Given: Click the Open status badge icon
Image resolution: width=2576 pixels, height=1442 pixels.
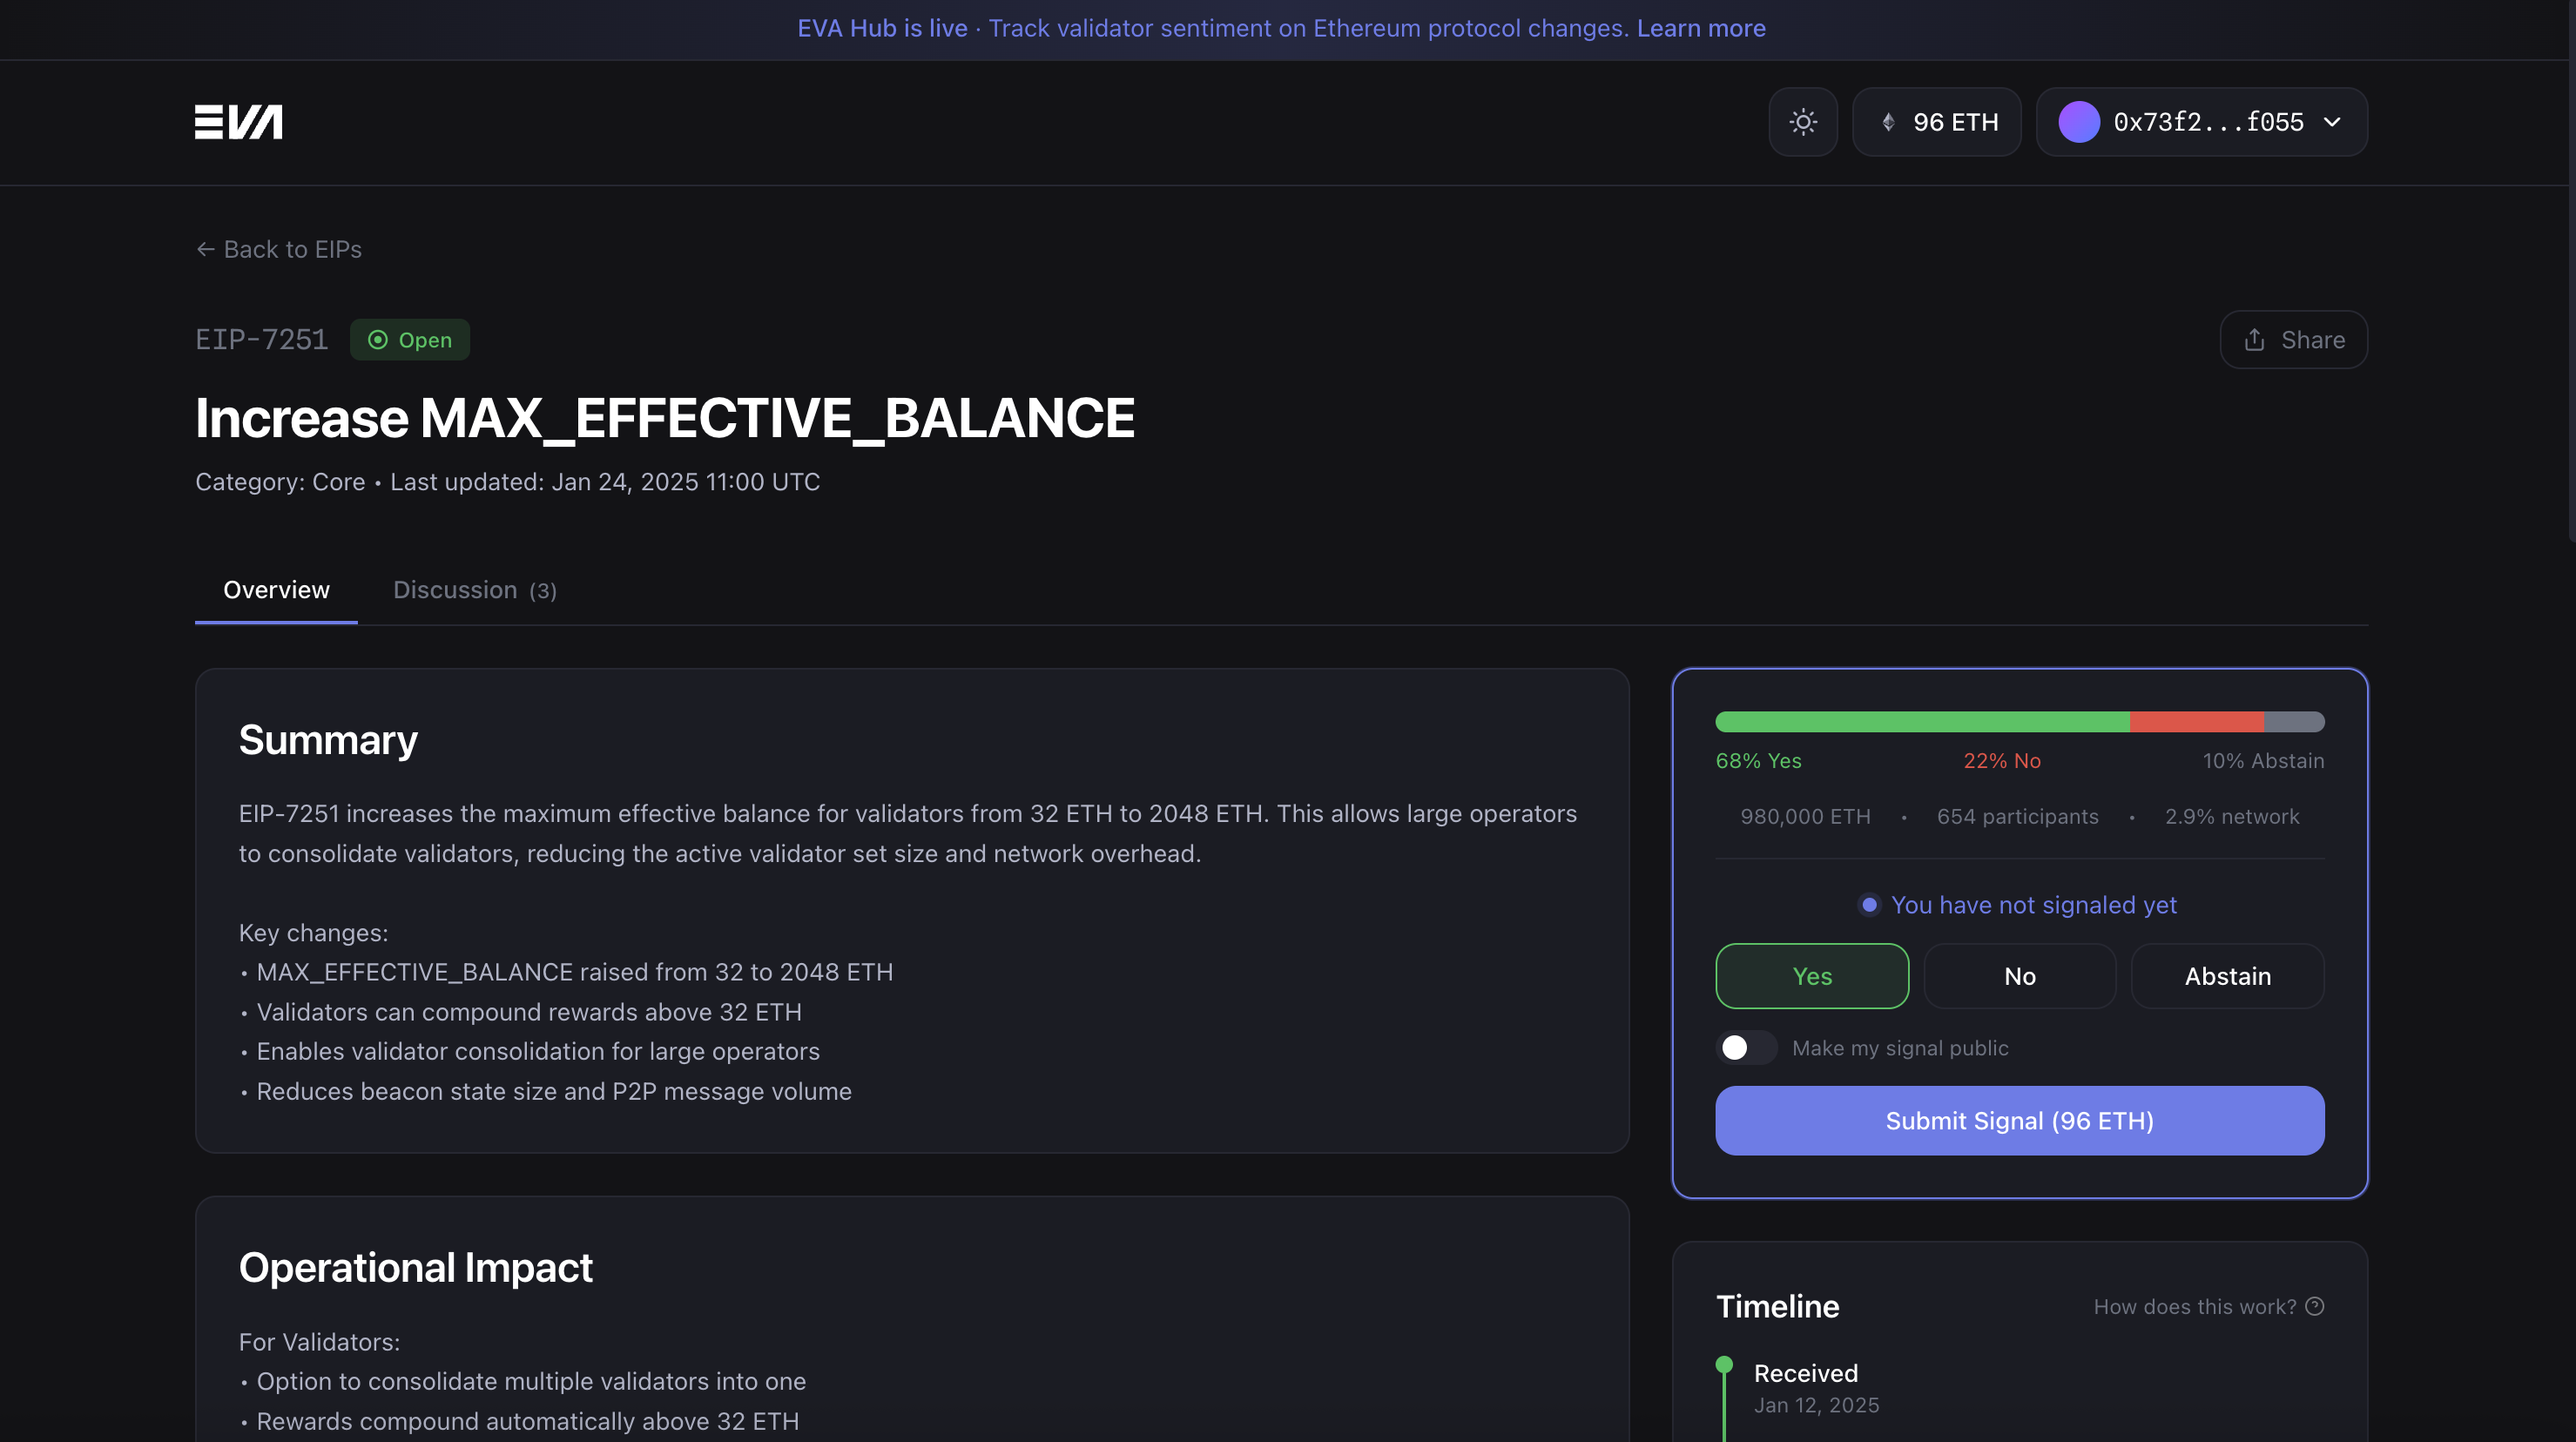Looking at the screenshot, I should click(x=377, y=340).
